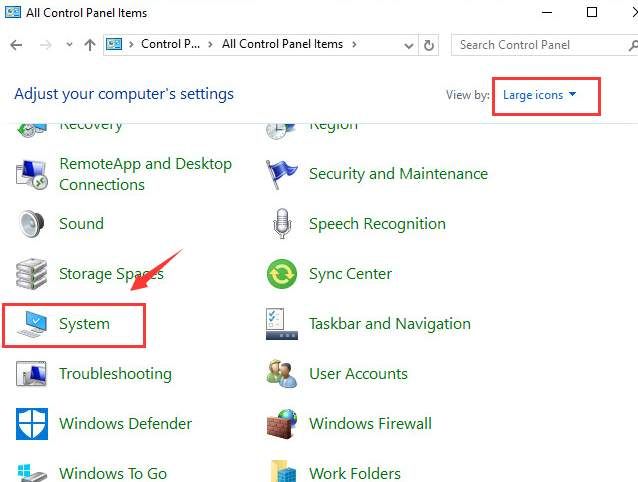Image resolution: width=638 pixels, height=482 pixels.
Task: Click the User Accounts people icon
Action: [282, 374]
